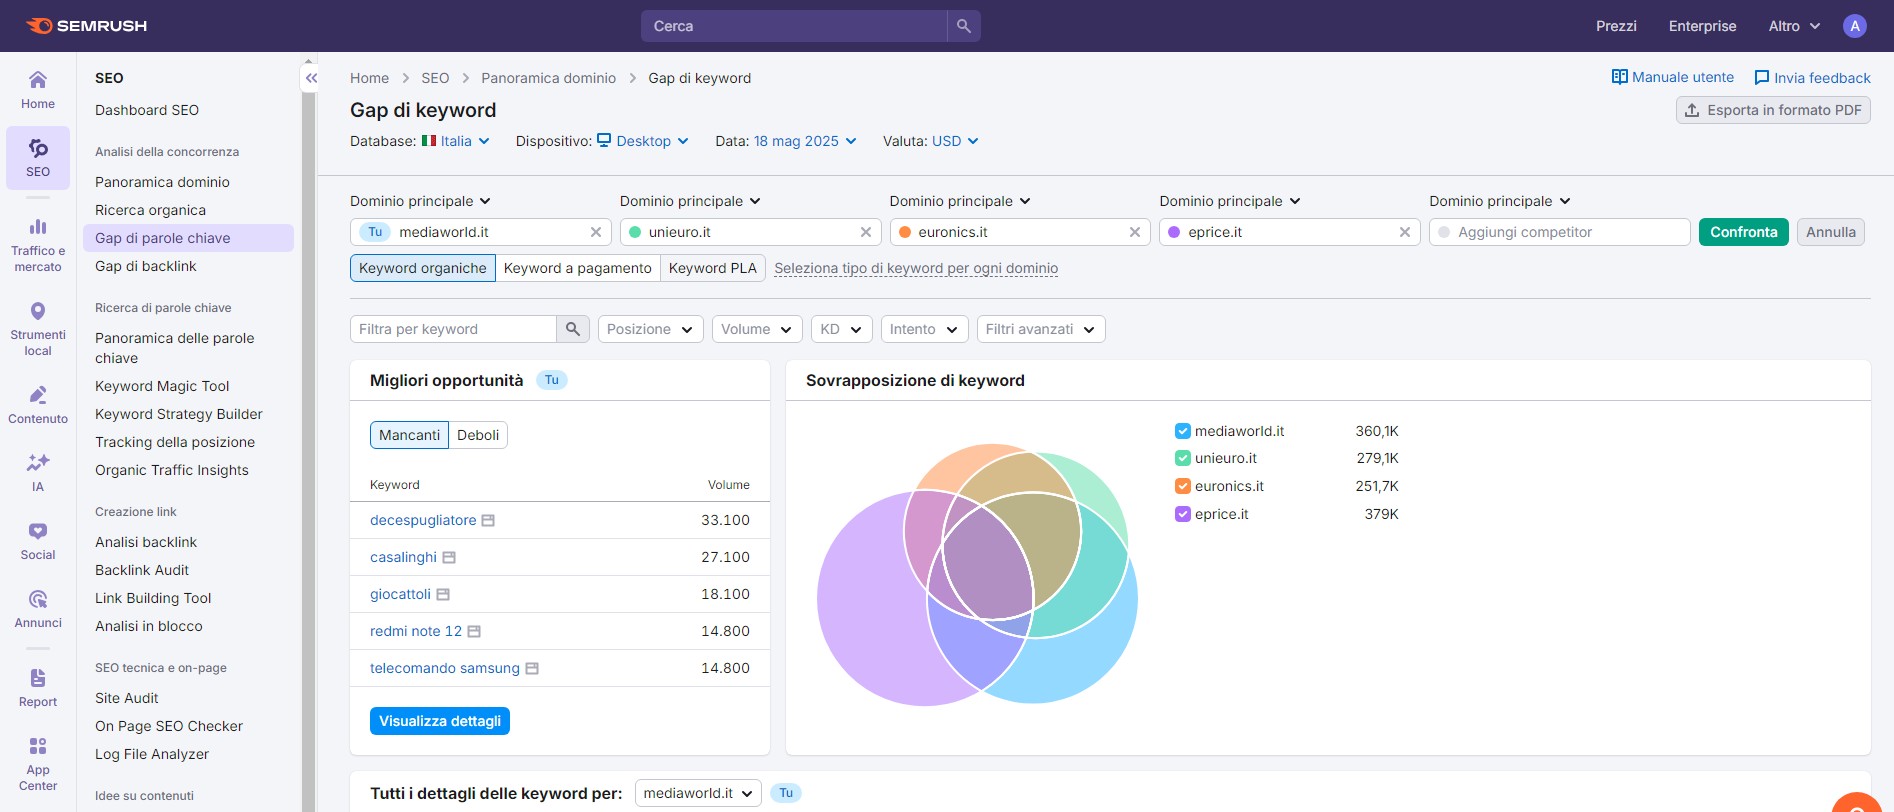
Task: Open the KD filter dropdown
Action: tap(842, 329)
